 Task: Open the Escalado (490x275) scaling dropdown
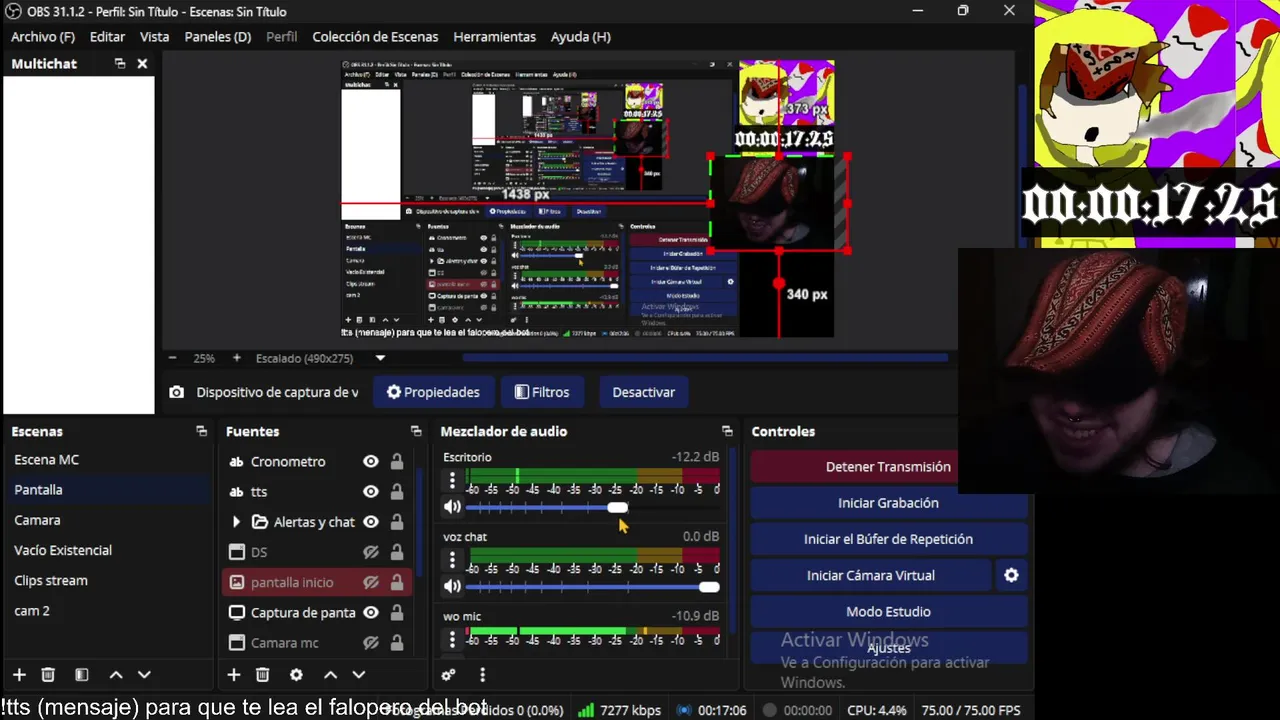[380, 358]
